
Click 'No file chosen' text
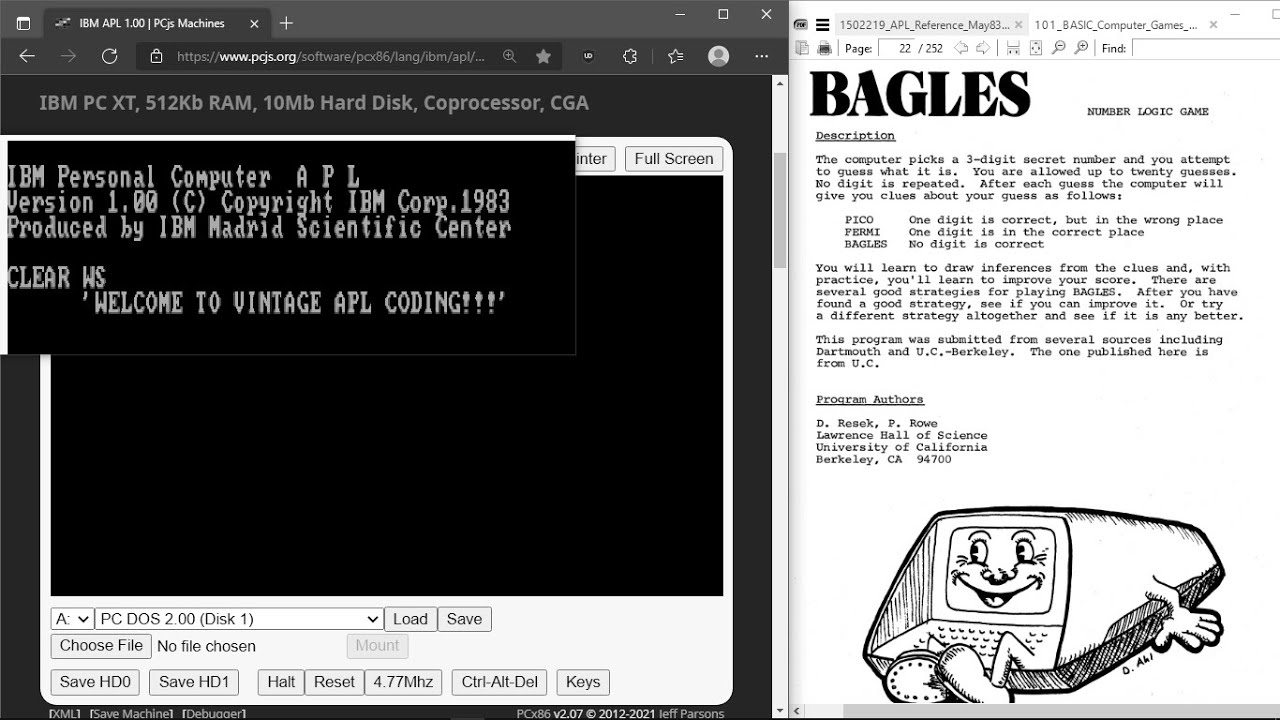[x=206, y=646]
